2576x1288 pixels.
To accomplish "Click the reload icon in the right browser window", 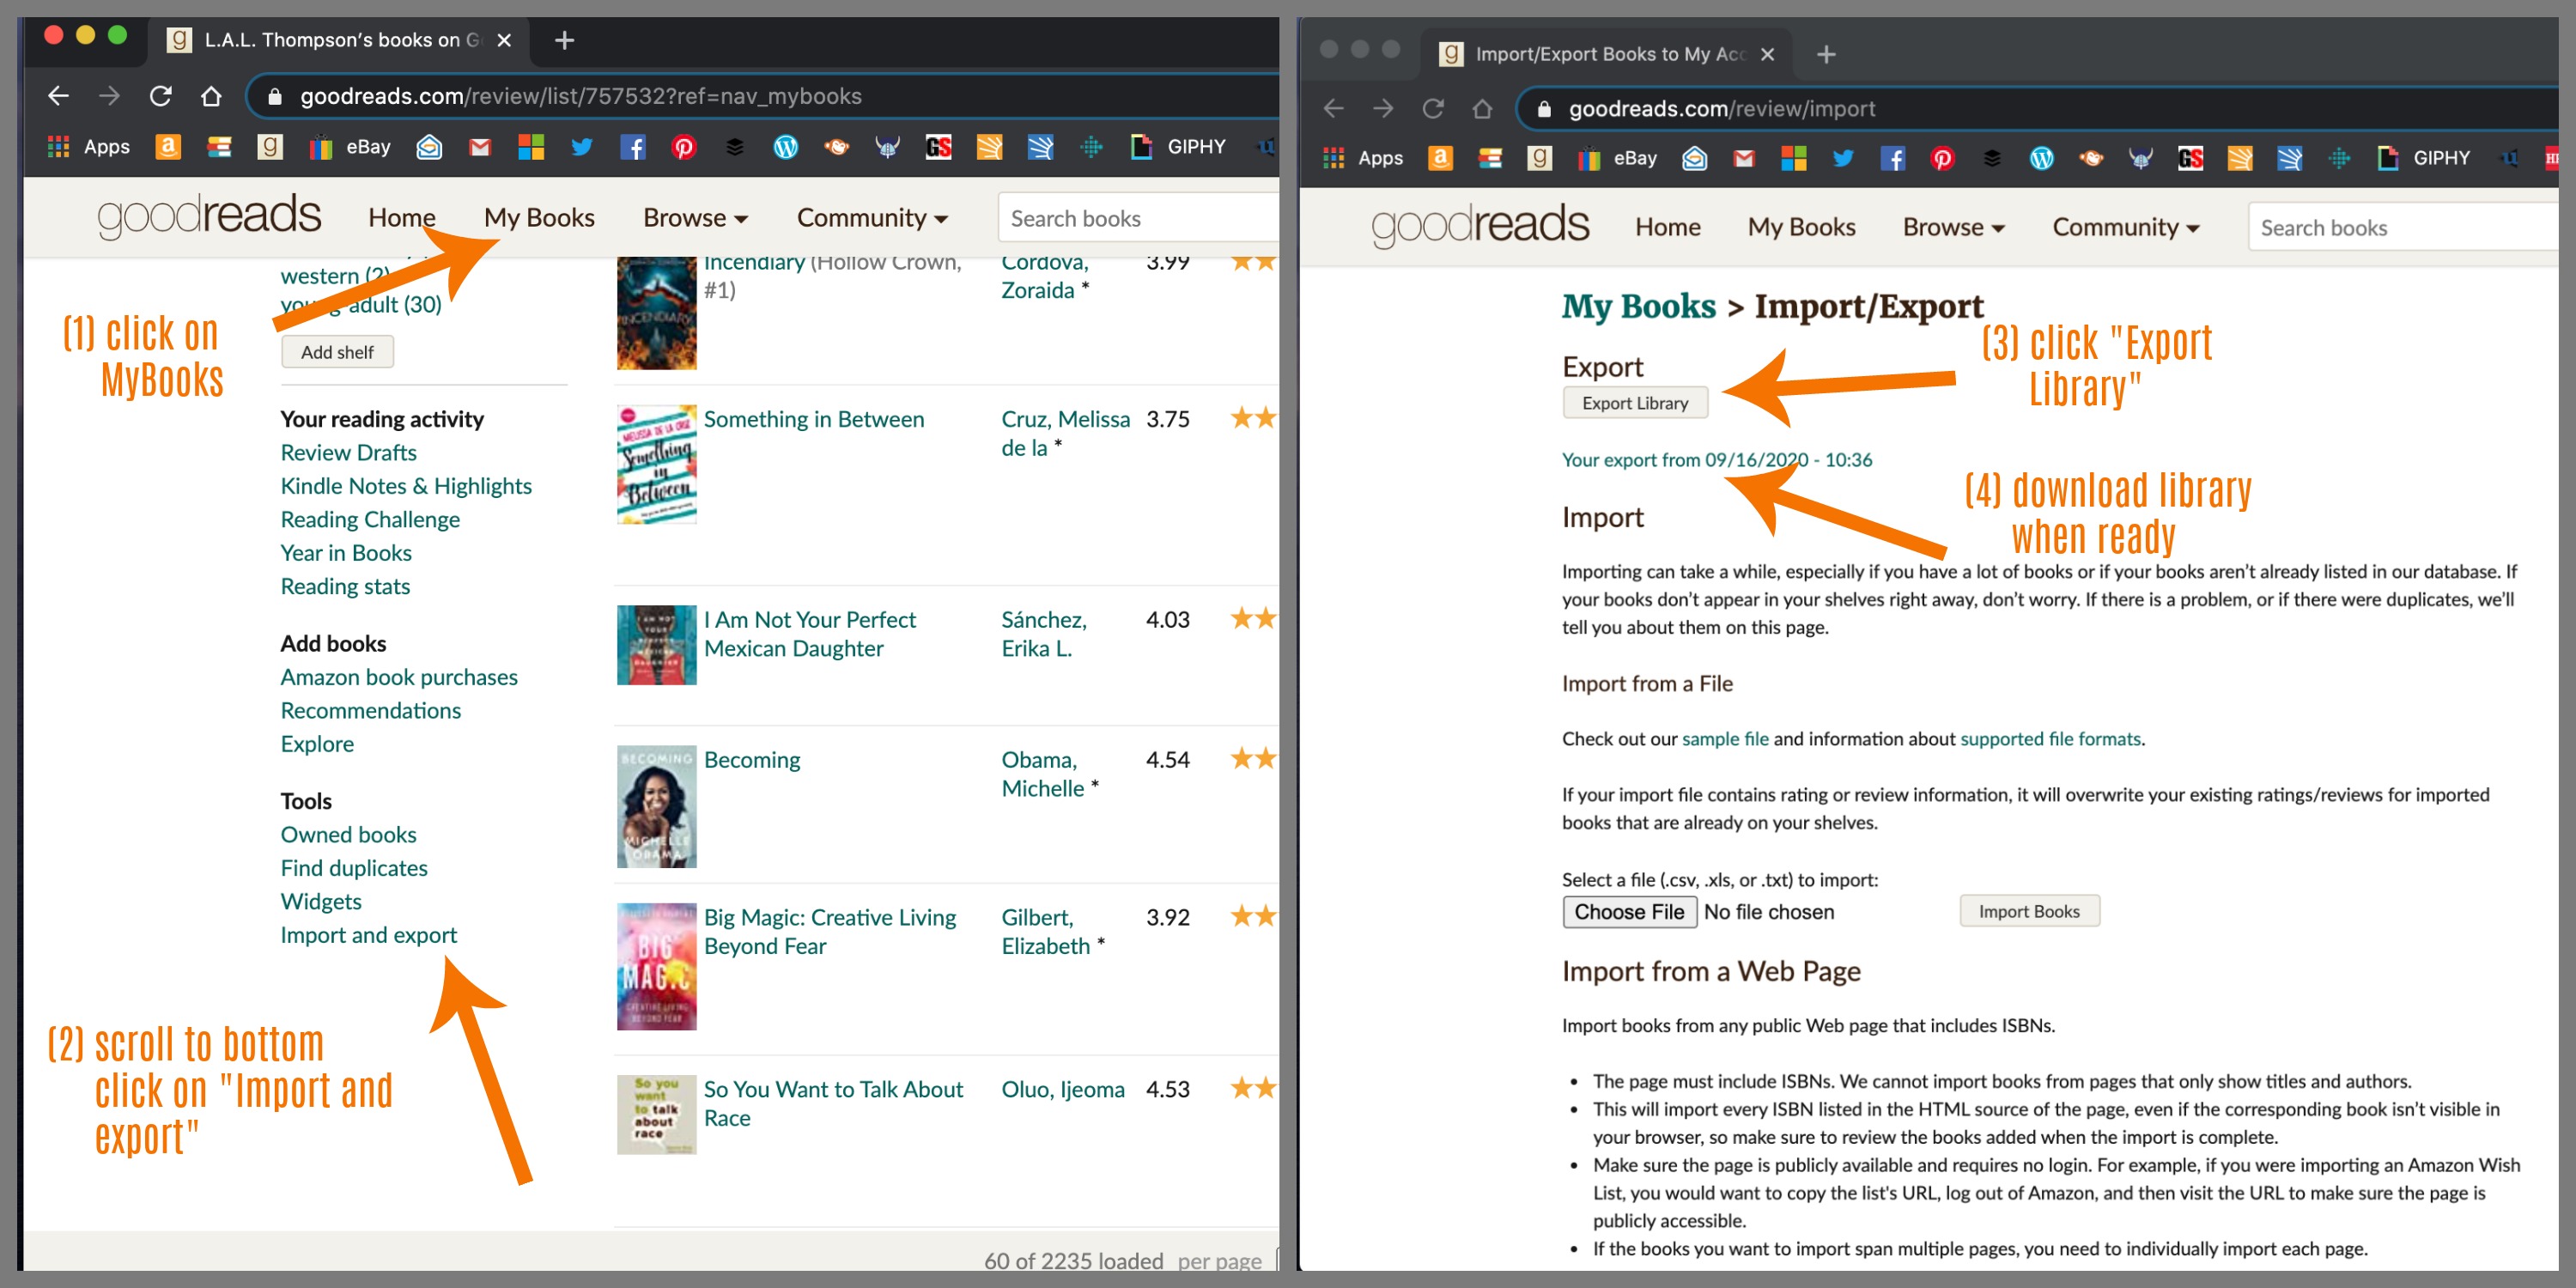I will 1433,108.
